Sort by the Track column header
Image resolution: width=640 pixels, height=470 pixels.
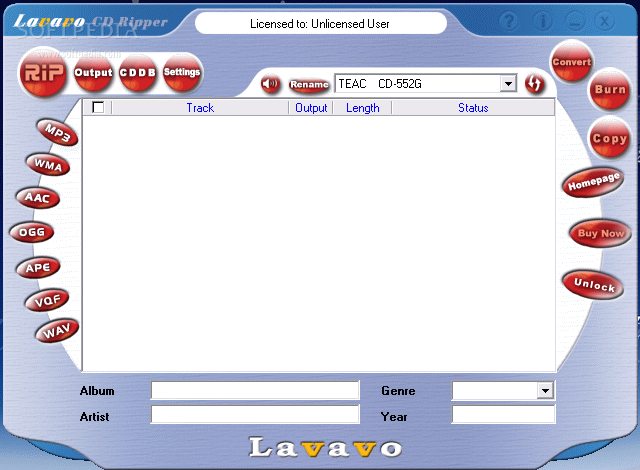click(x=200, y=108)
